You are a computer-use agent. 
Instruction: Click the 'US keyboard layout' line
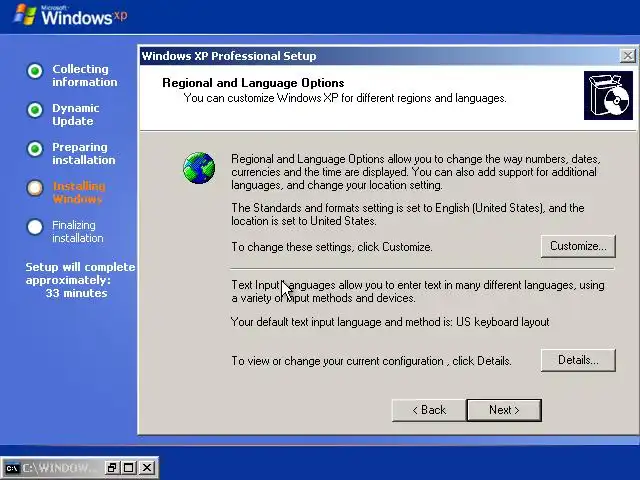(x=390, y=322)
